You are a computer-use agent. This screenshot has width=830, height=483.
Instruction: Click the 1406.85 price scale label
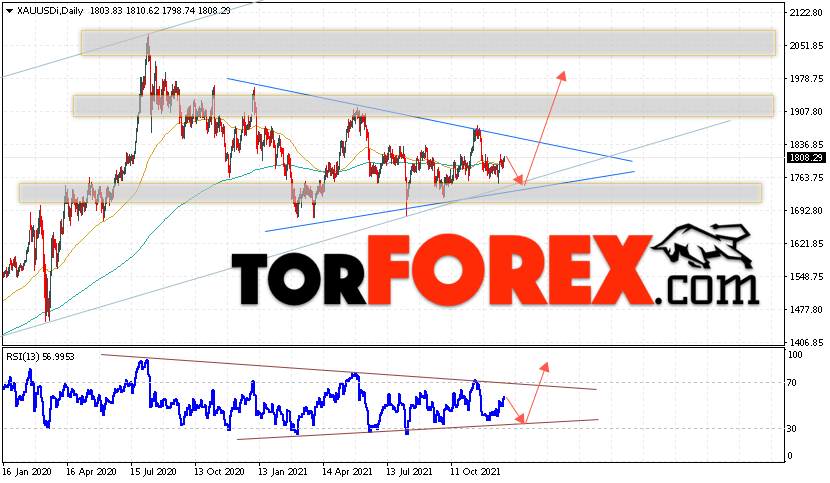point(806,343)
